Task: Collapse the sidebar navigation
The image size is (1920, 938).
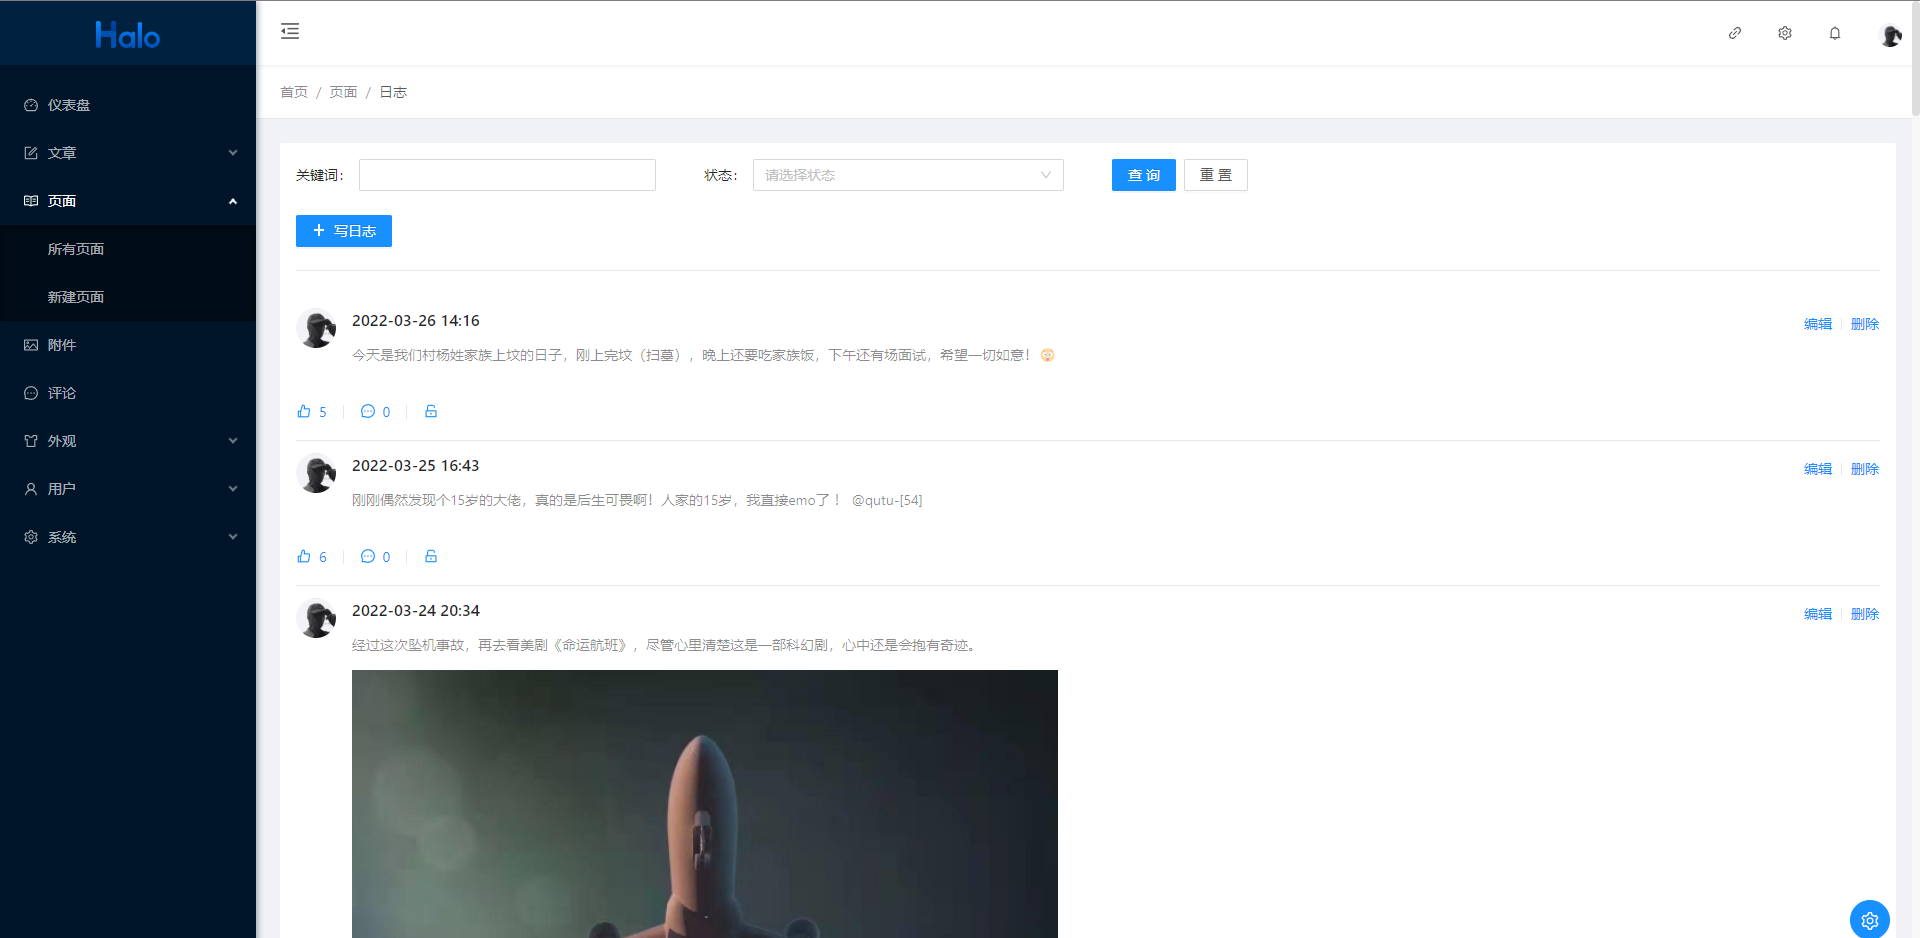Action: click(x=290, y=31)
